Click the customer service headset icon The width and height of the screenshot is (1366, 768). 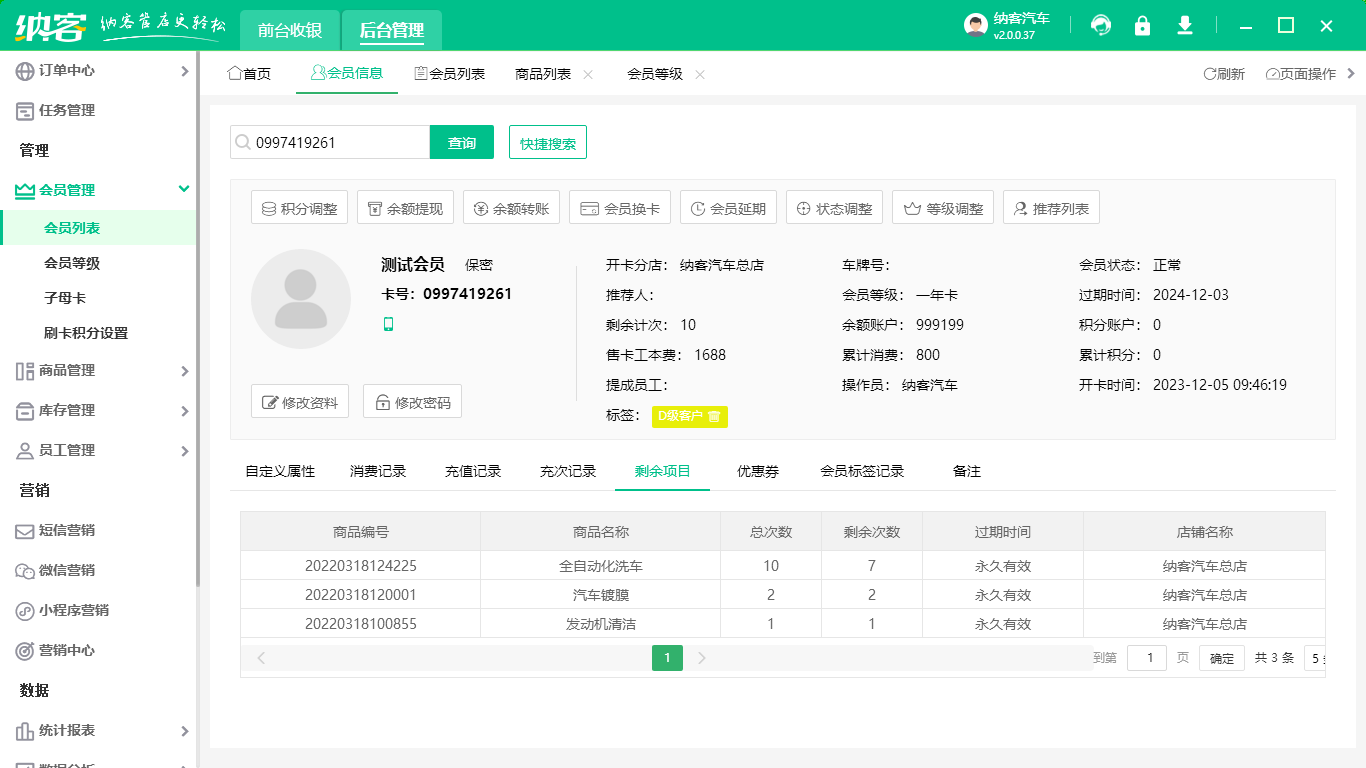1100,25
